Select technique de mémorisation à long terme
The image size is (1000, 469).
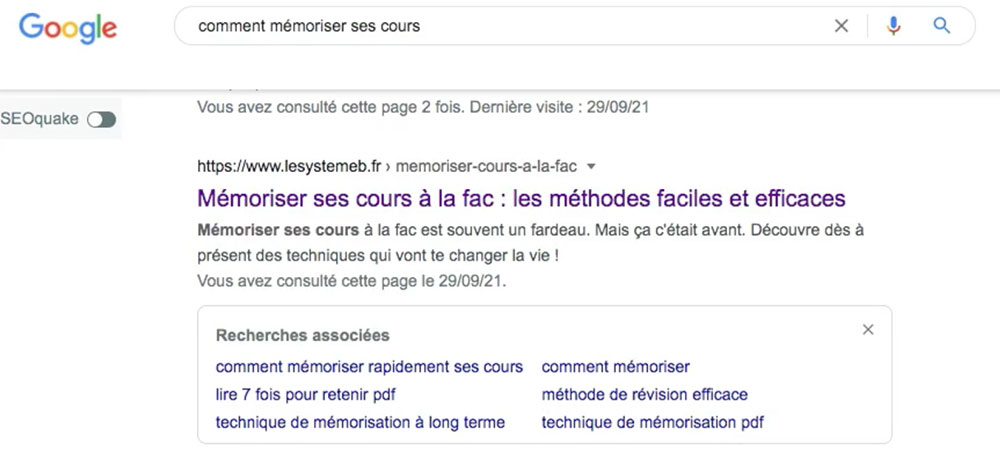[x=360, y=422]
